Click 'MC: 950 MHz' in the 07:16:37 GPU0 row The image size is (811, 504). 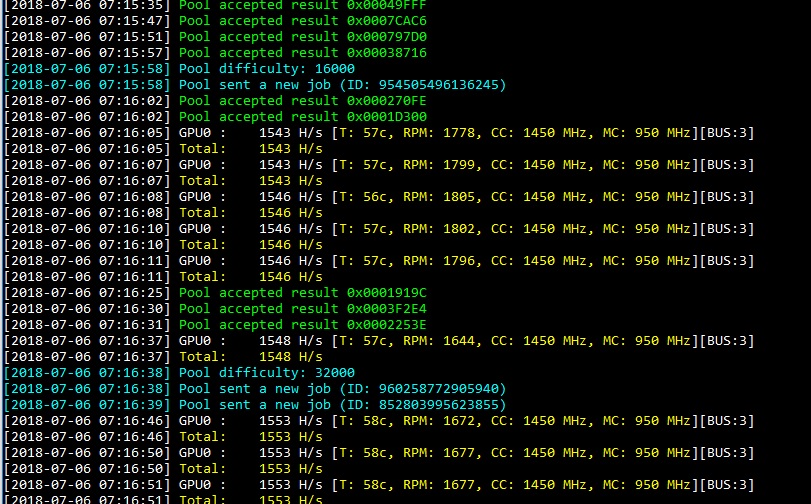tap(647, 341)
